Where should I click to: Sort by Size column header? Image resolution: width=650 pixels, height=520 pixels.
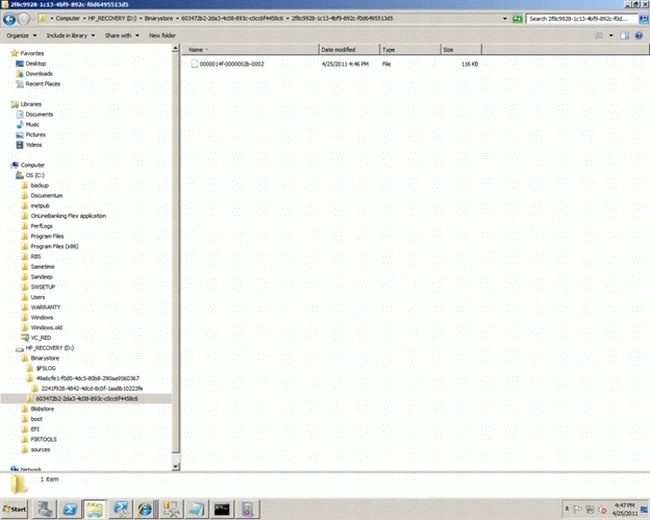(461, 50)
